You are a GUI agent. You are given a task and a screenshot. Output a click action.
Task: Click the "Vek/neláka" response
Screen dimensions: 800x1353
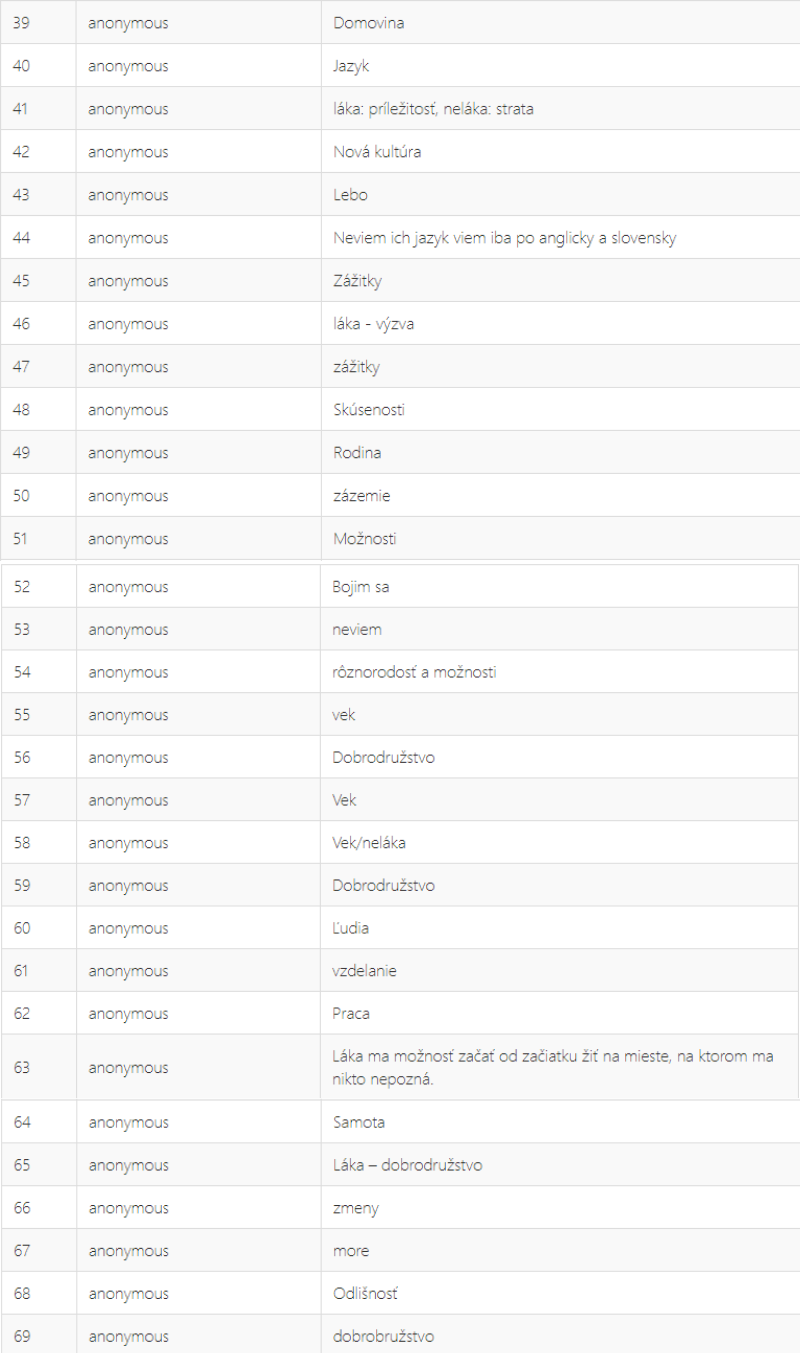[x=369, y=843]
